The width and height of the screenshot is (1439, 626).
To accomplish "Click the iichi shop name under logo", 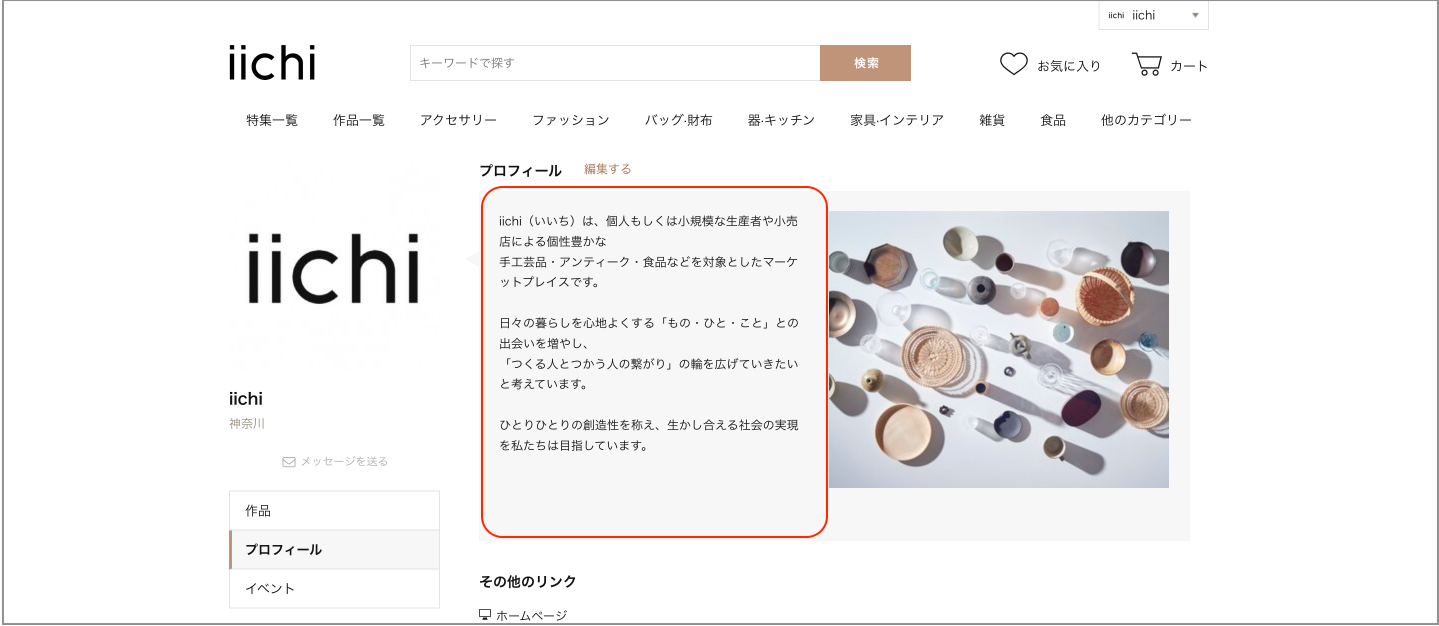I will coord(246,399).
